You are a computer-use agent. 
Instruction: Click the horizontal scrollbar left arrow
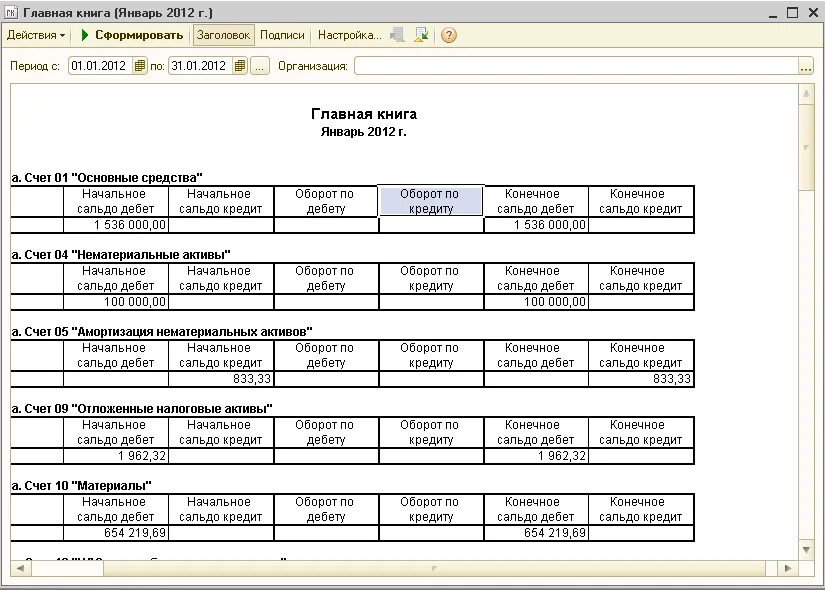coord(21,568)
